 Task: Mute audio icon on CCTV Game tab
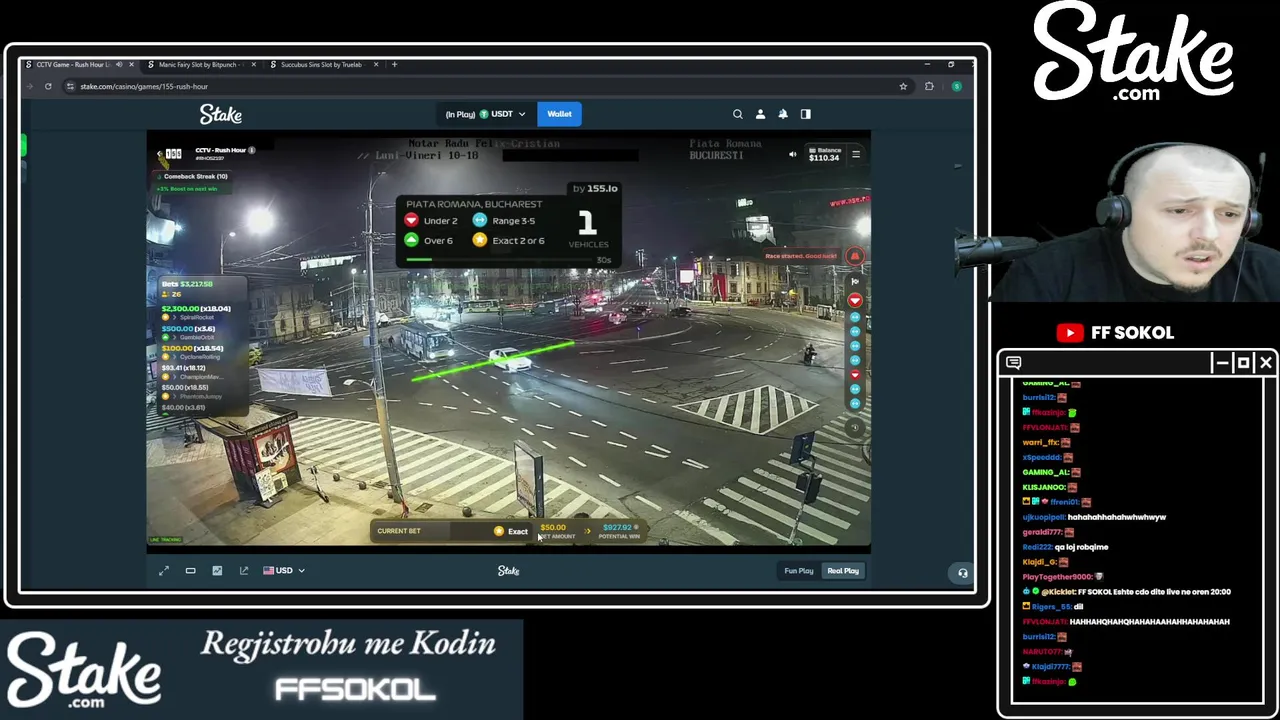(119, 65)
